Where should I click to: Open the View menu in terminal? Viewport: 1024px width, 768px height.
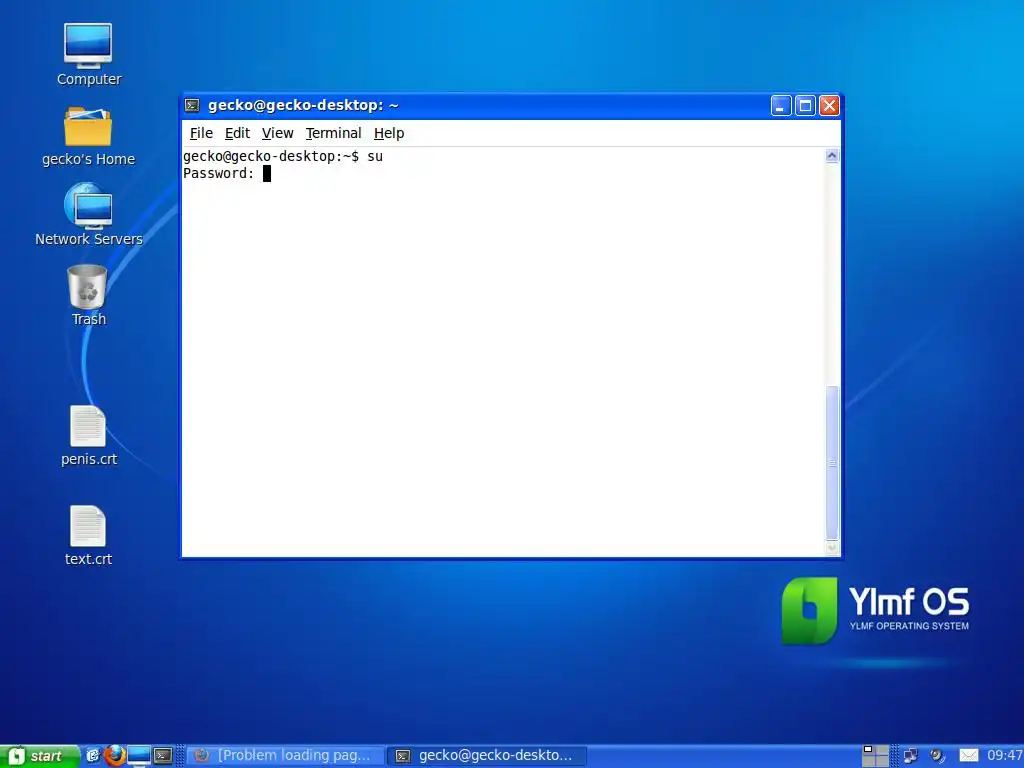point(278,133)
